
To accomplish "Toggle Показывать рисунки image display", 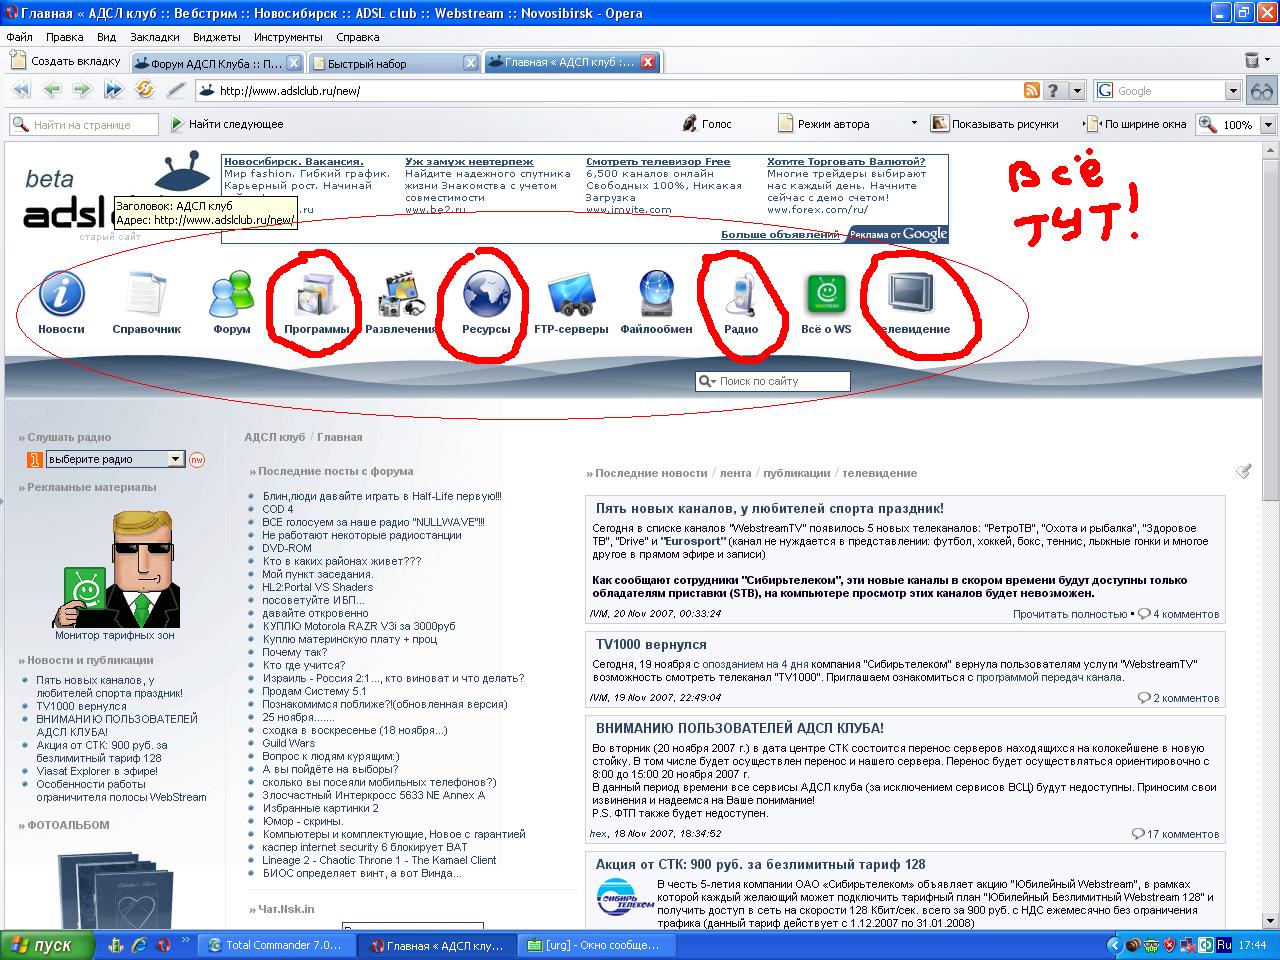I will coord(994,124).
